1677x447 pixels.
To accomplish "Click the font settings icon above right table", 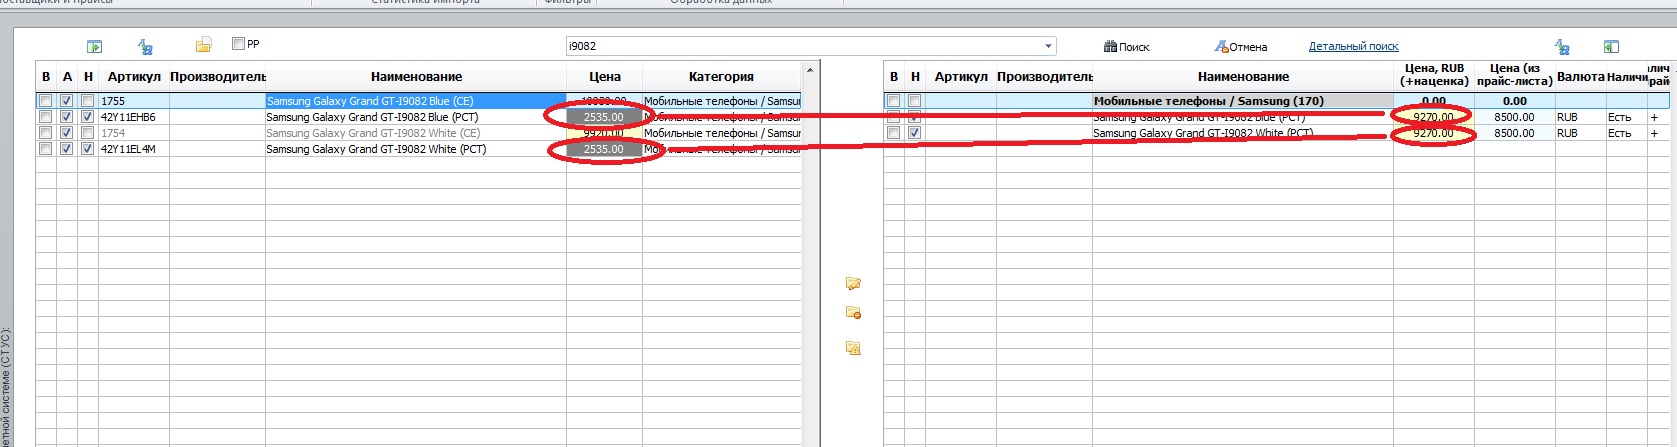I will [x=1562, y=47].
